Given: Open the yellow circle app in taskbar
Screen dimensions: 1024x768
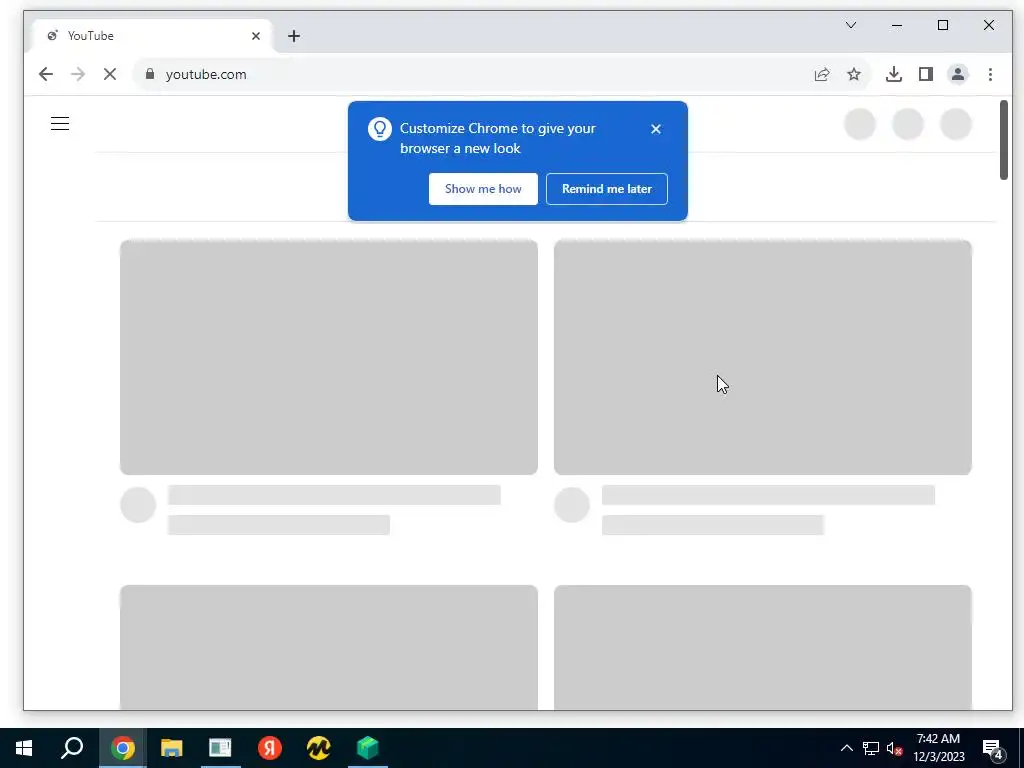Looking at the screenshot, I should 319,748.
